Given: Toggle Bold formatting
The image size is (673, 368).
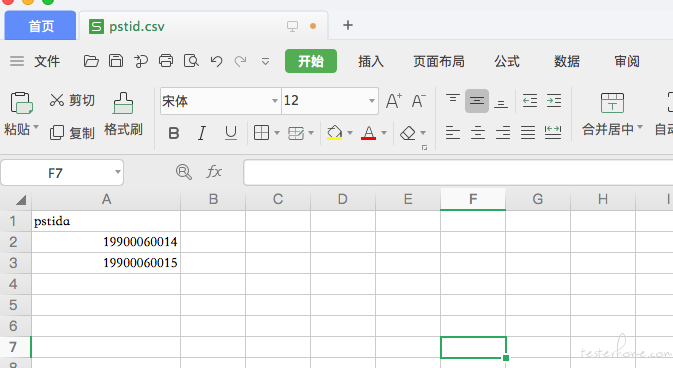Looking at the screenshot, I should pyautogui.click(x=174, y=133).
